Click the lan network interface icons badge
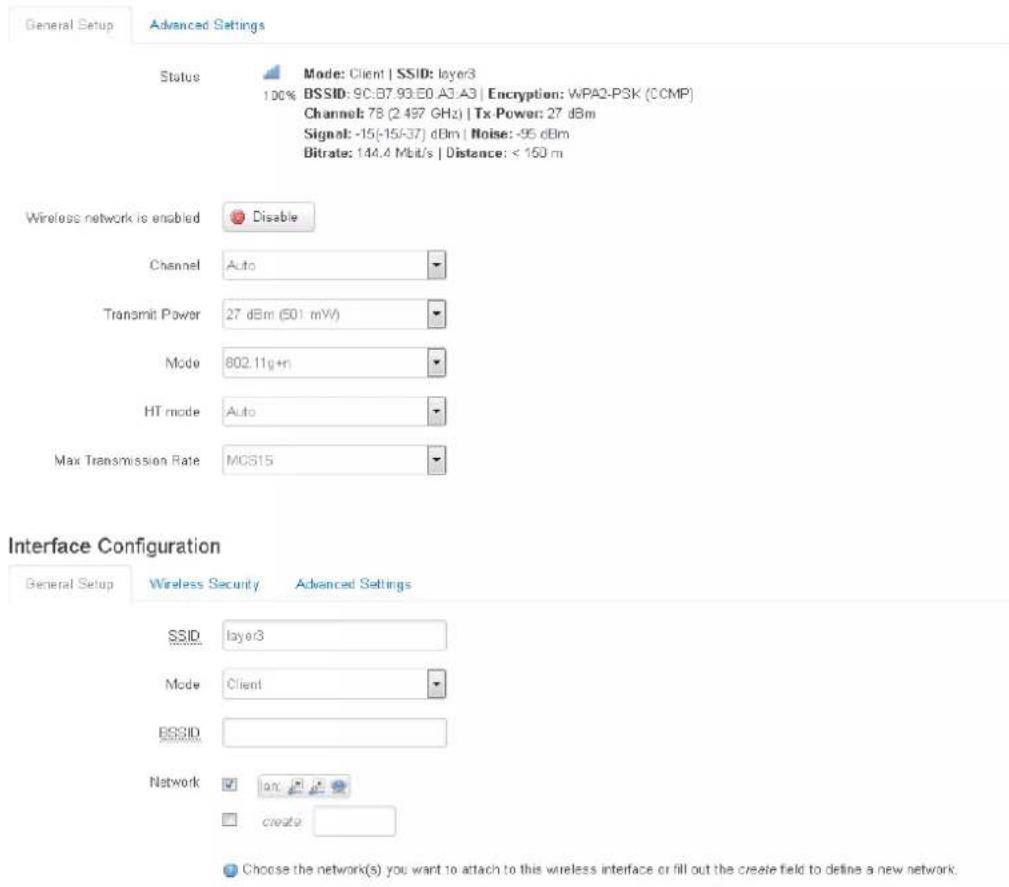The width and height of the screenshot is (1009, 887). (304, 786)
